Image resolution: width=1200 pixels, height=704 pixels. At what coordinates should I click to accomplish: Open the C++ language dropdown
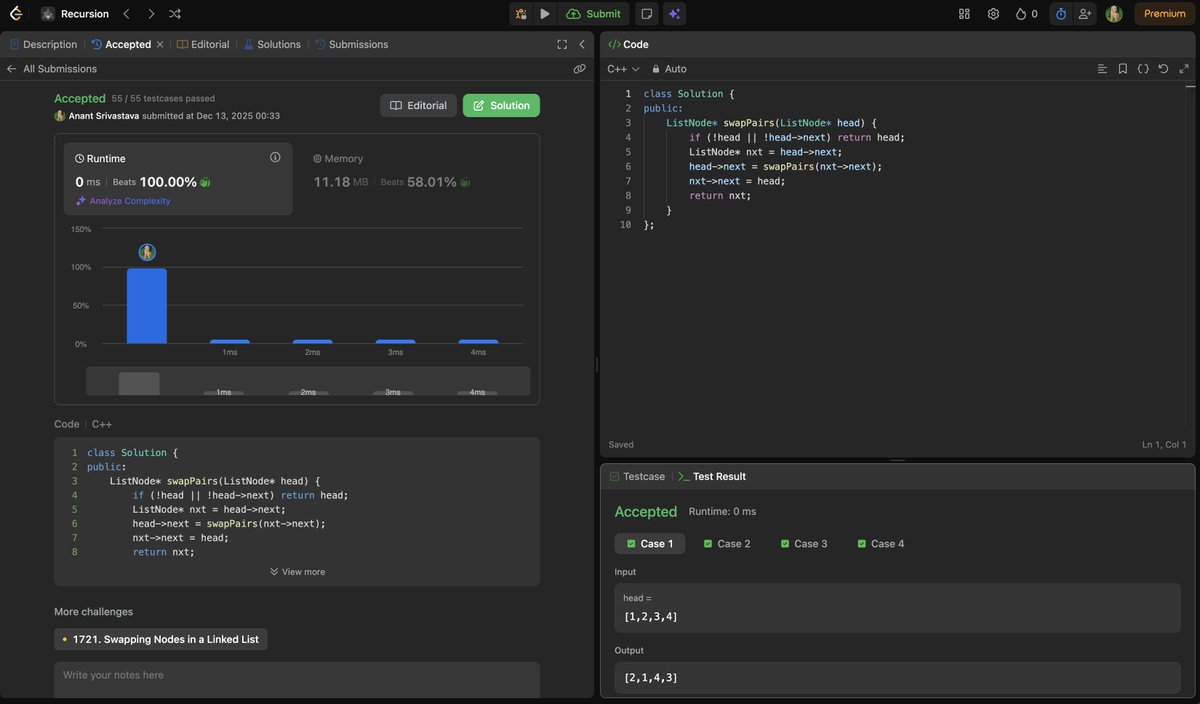(623, 69)
